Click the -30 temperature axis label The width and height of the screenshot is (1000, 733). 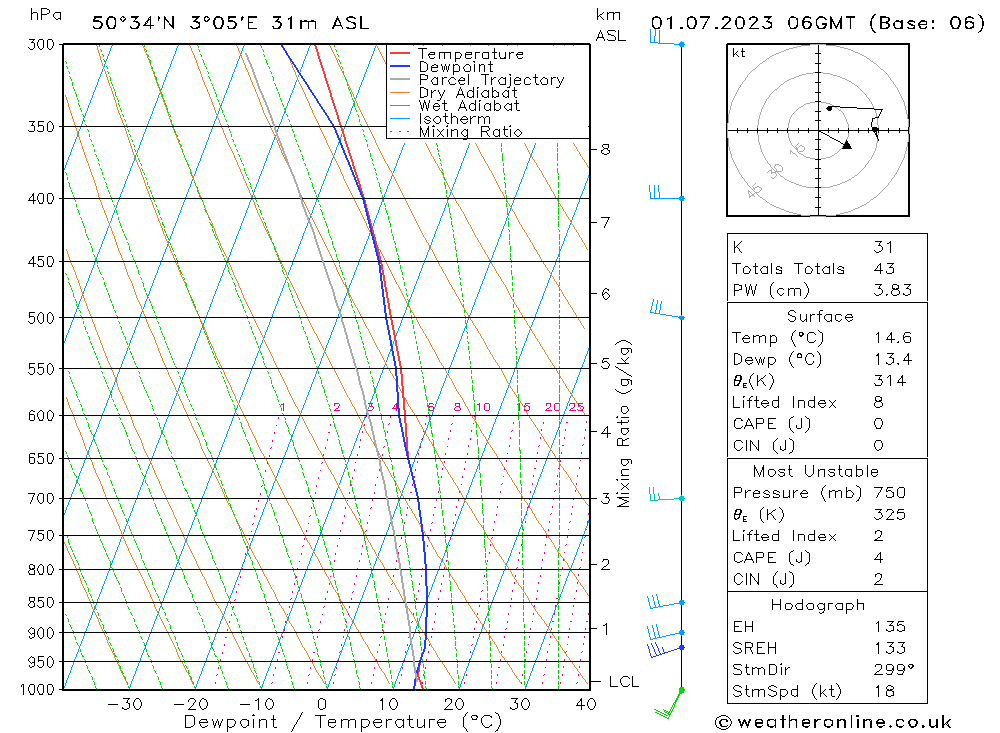[125, 704]
